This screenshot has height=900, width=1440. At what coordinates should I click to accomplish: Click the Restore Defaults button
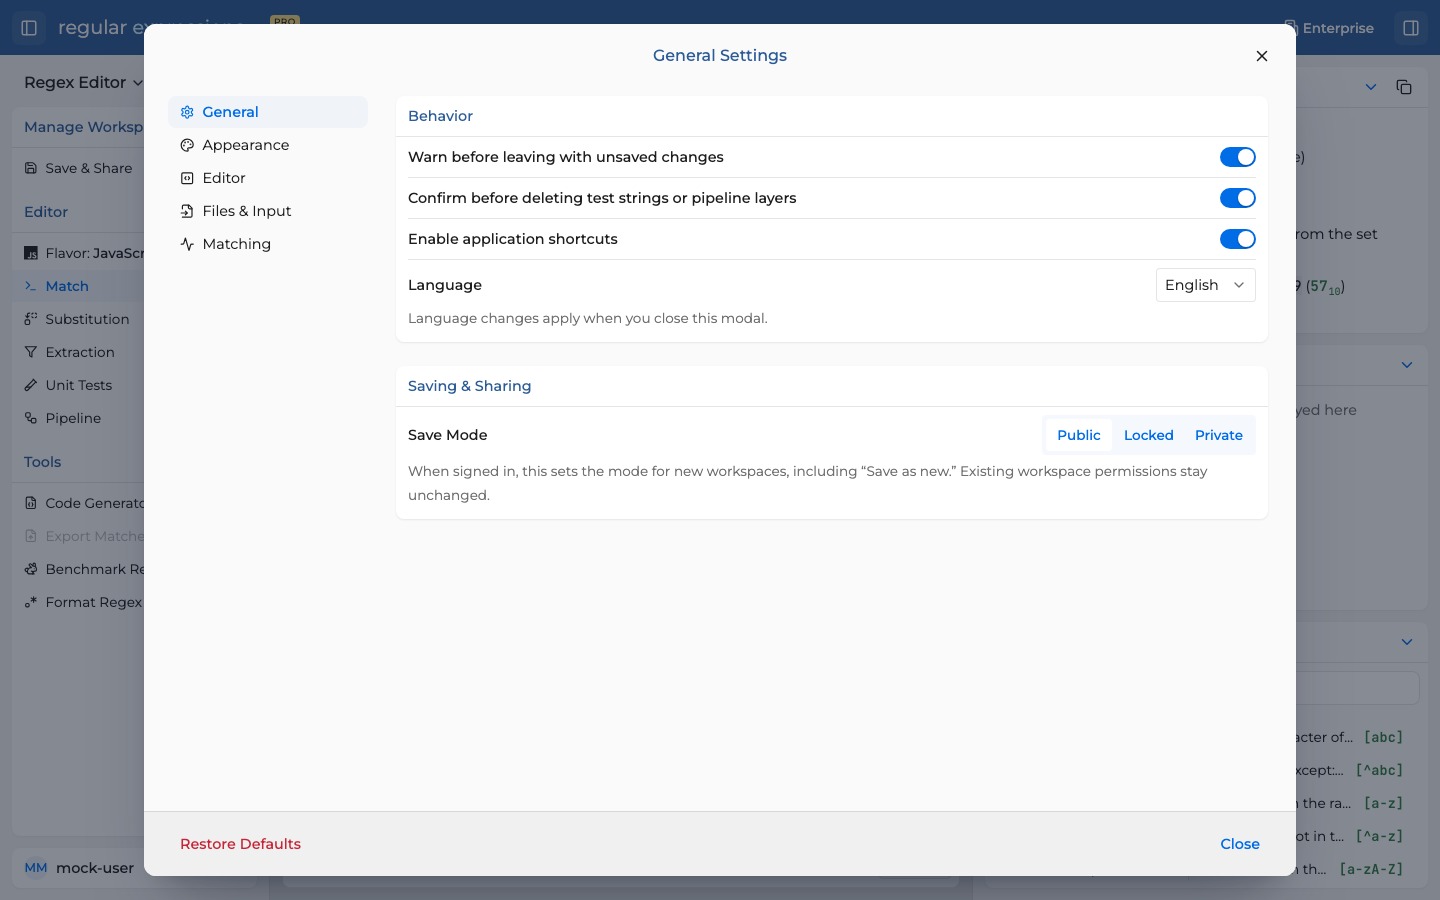tap(240, 844)
